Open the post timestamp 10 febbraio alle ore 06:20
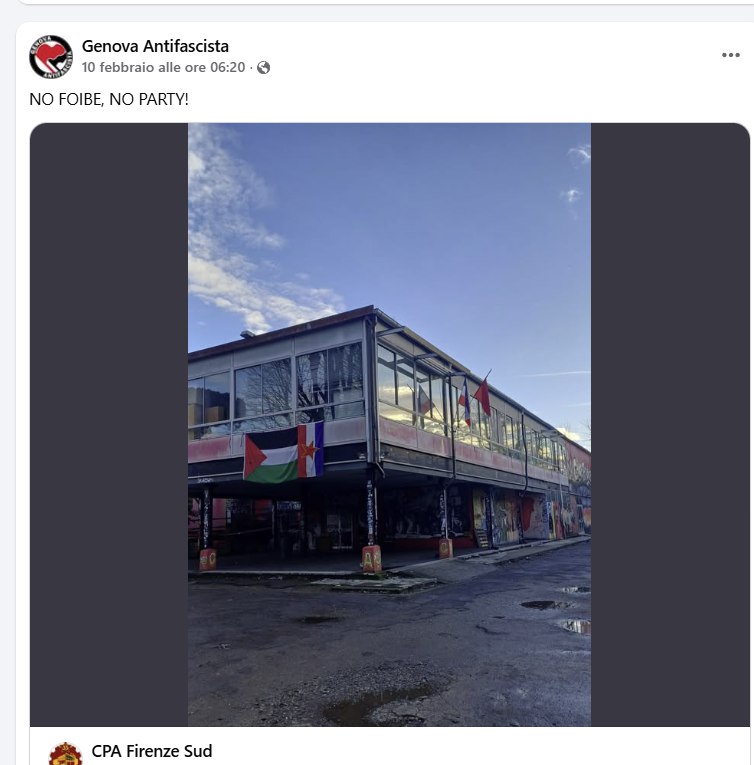The image size is (754, 765). [163, 67]
